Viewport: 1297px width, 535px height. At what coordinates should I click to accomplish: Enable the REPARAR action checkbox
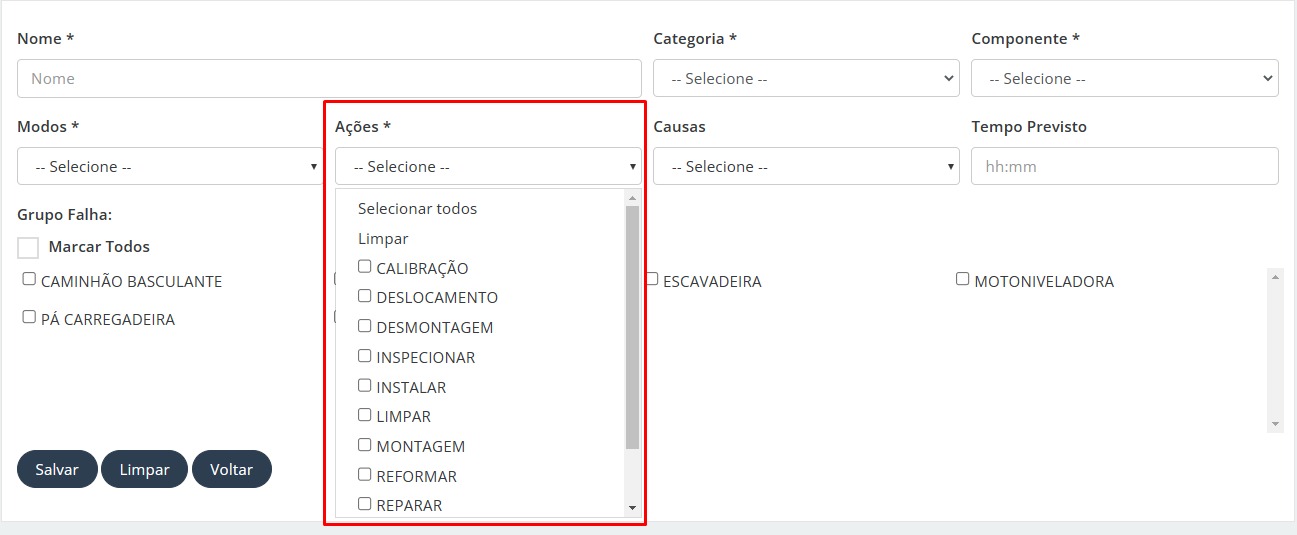(365, 504)
